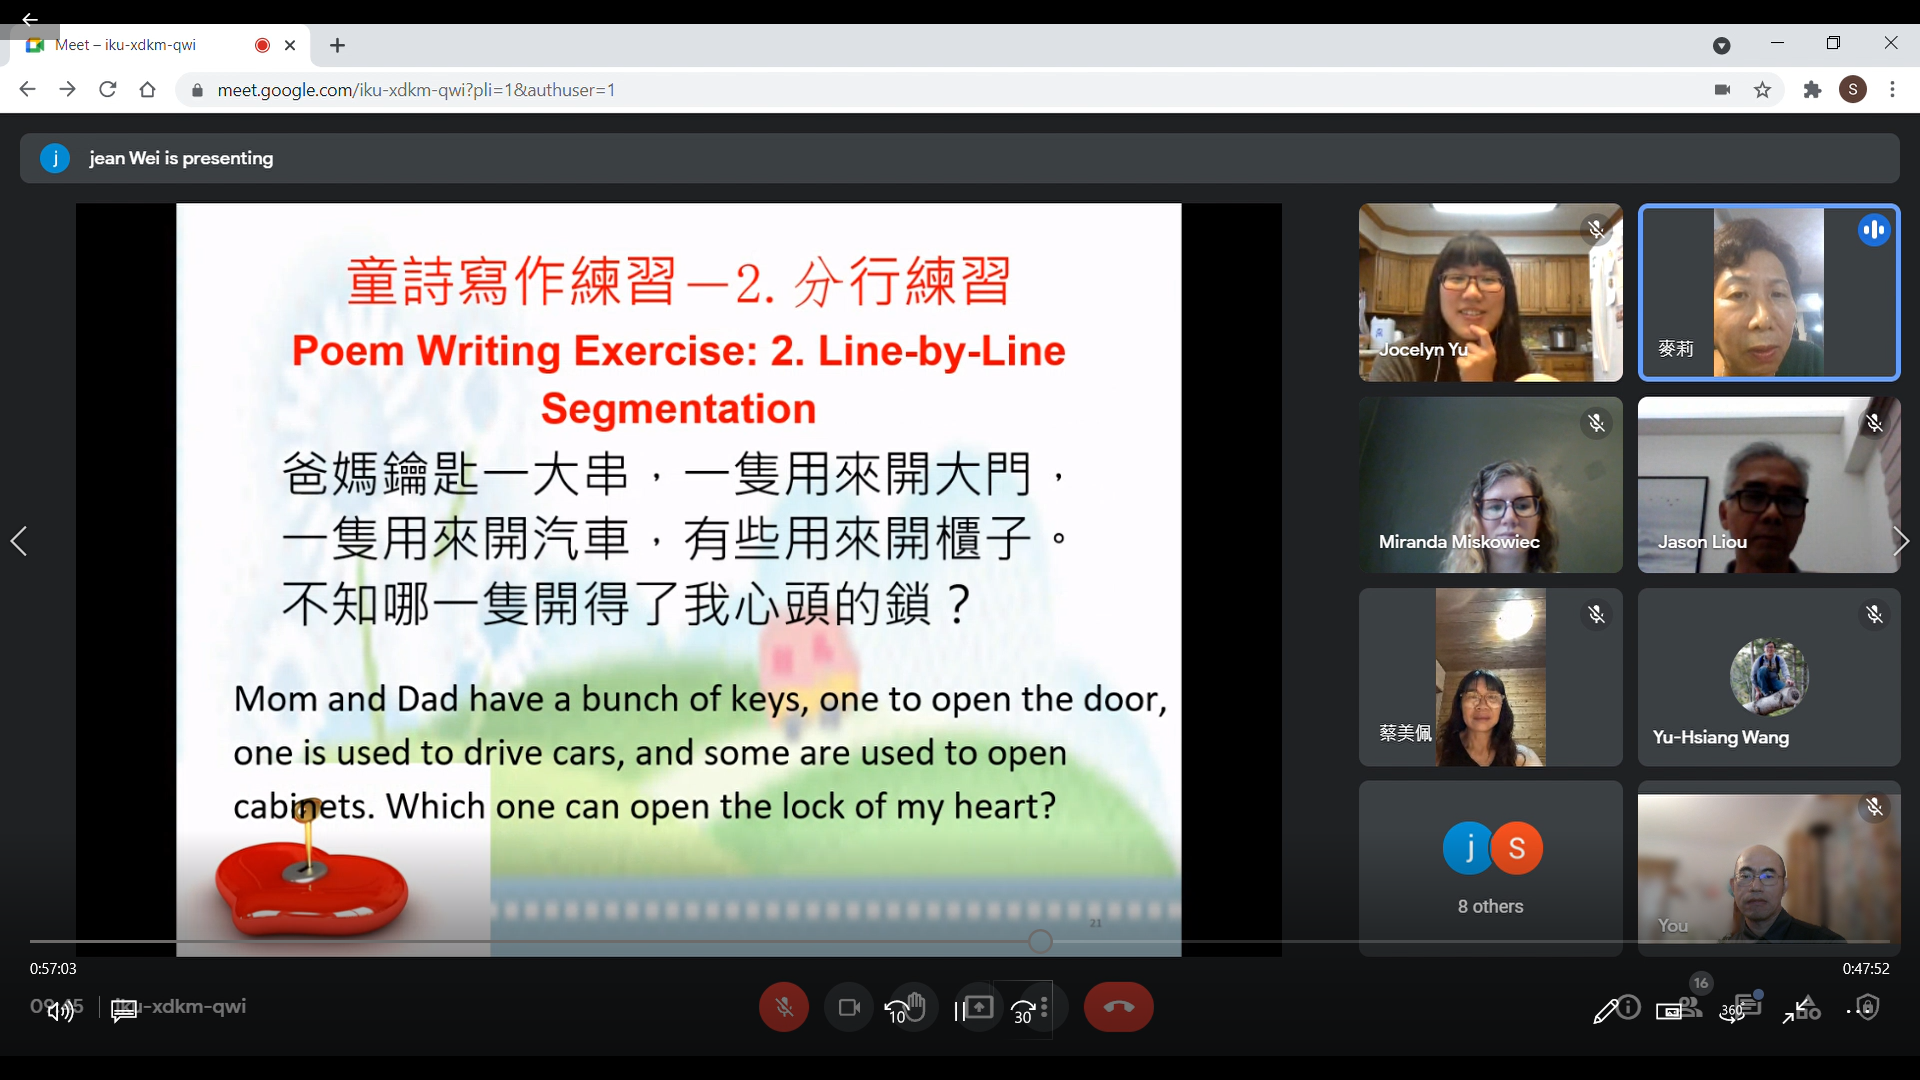Unmute your microphone
Viewport: 1920px width, 1080px height.
click(784, 1007)
